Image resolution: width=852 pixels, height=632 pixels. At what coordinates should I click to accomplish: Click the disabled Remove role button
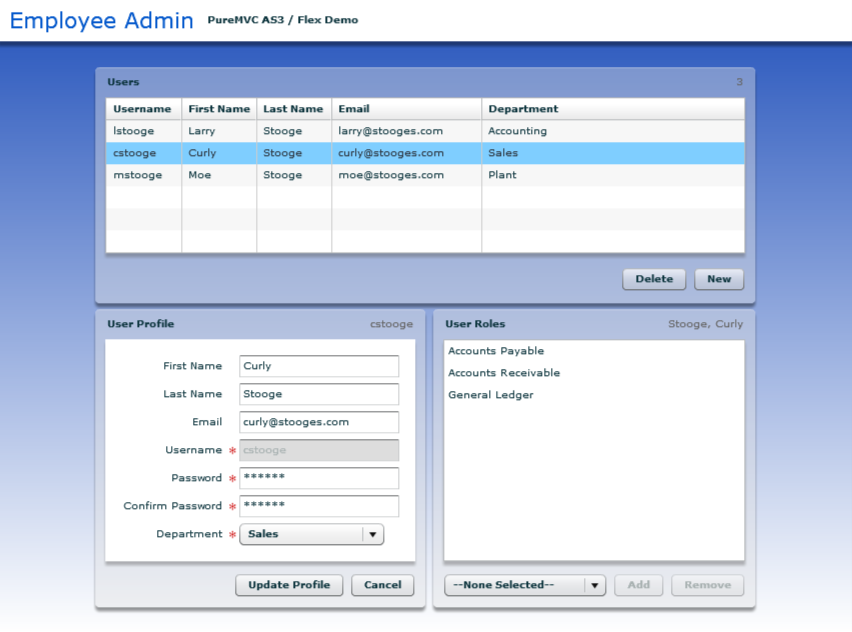707,585
